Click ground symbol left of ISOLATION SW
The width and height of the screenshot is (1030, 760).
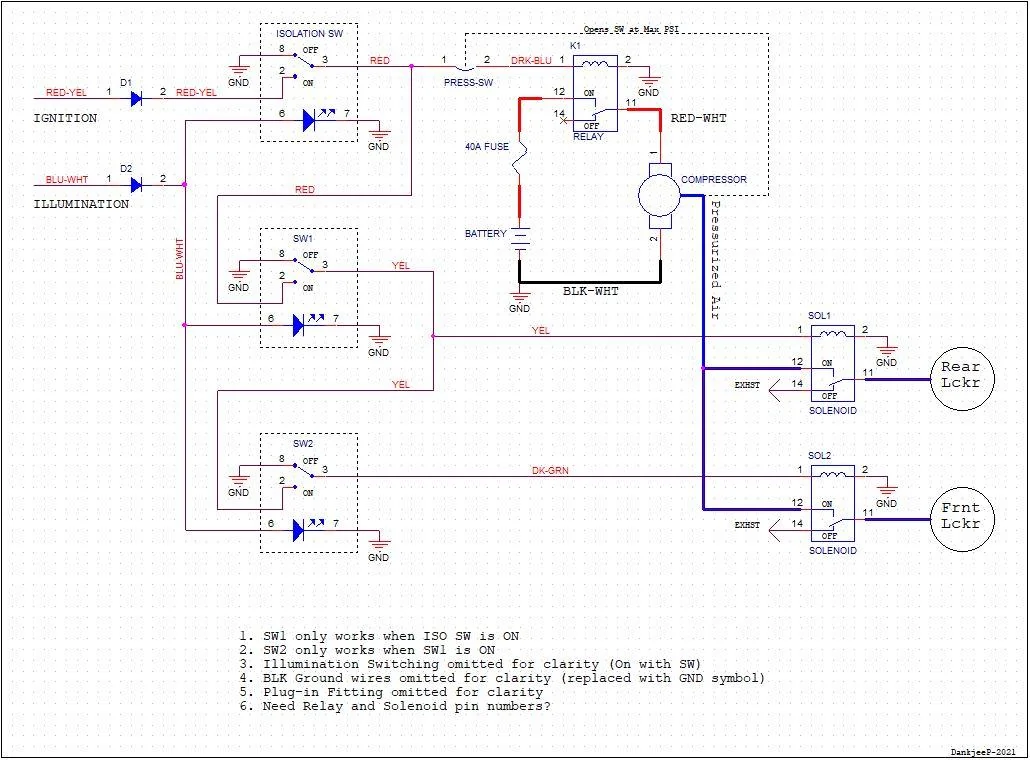pos(238,70)
